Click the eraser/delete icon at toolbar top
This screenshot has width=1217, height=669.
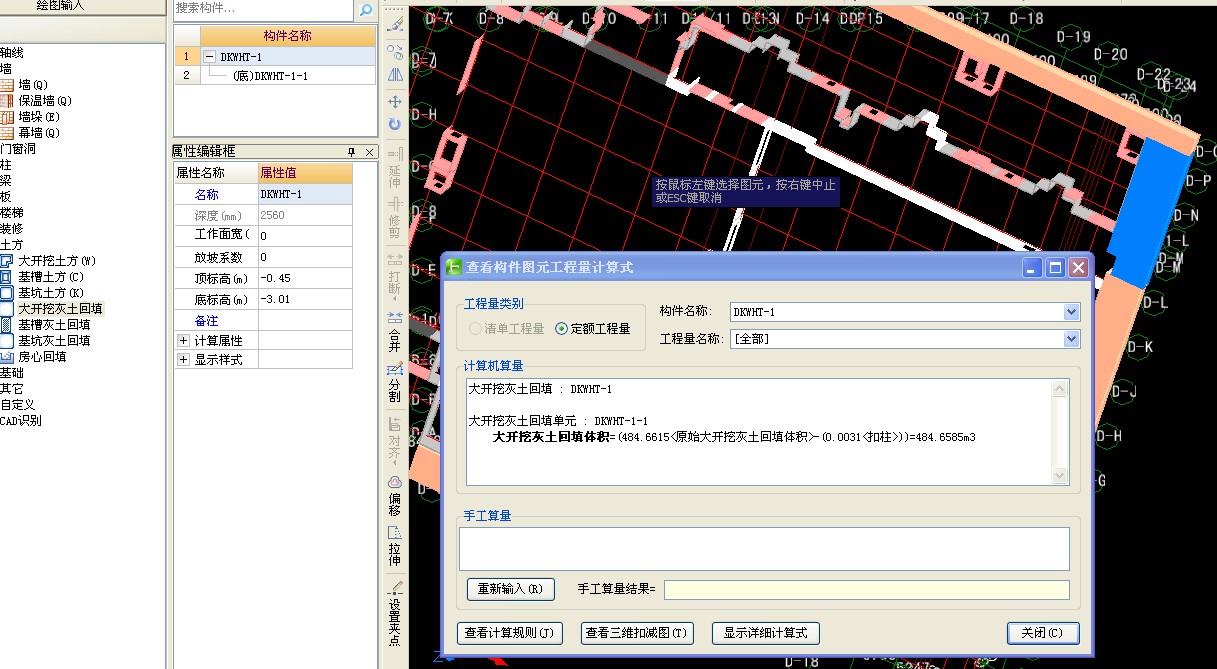tap(394, 23)
